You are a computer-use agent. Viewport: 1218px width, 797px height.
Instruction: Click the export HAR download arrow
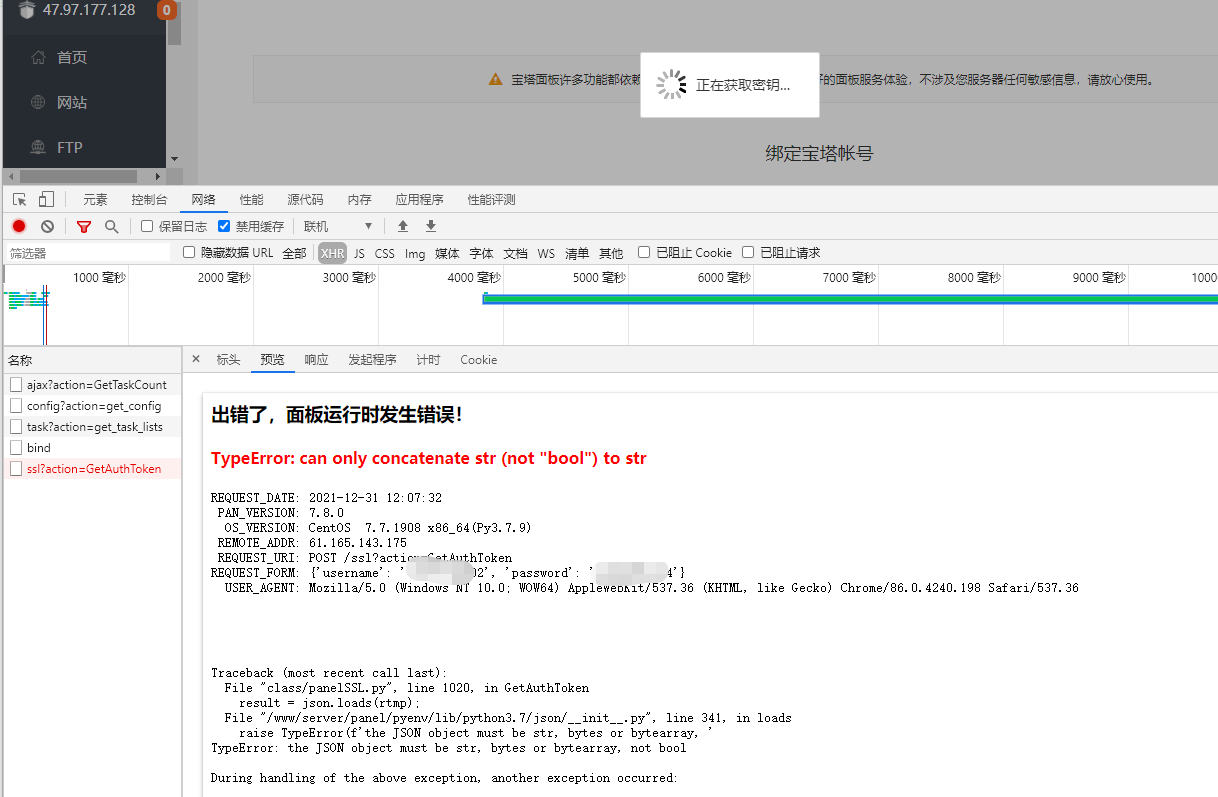point(431,227)
